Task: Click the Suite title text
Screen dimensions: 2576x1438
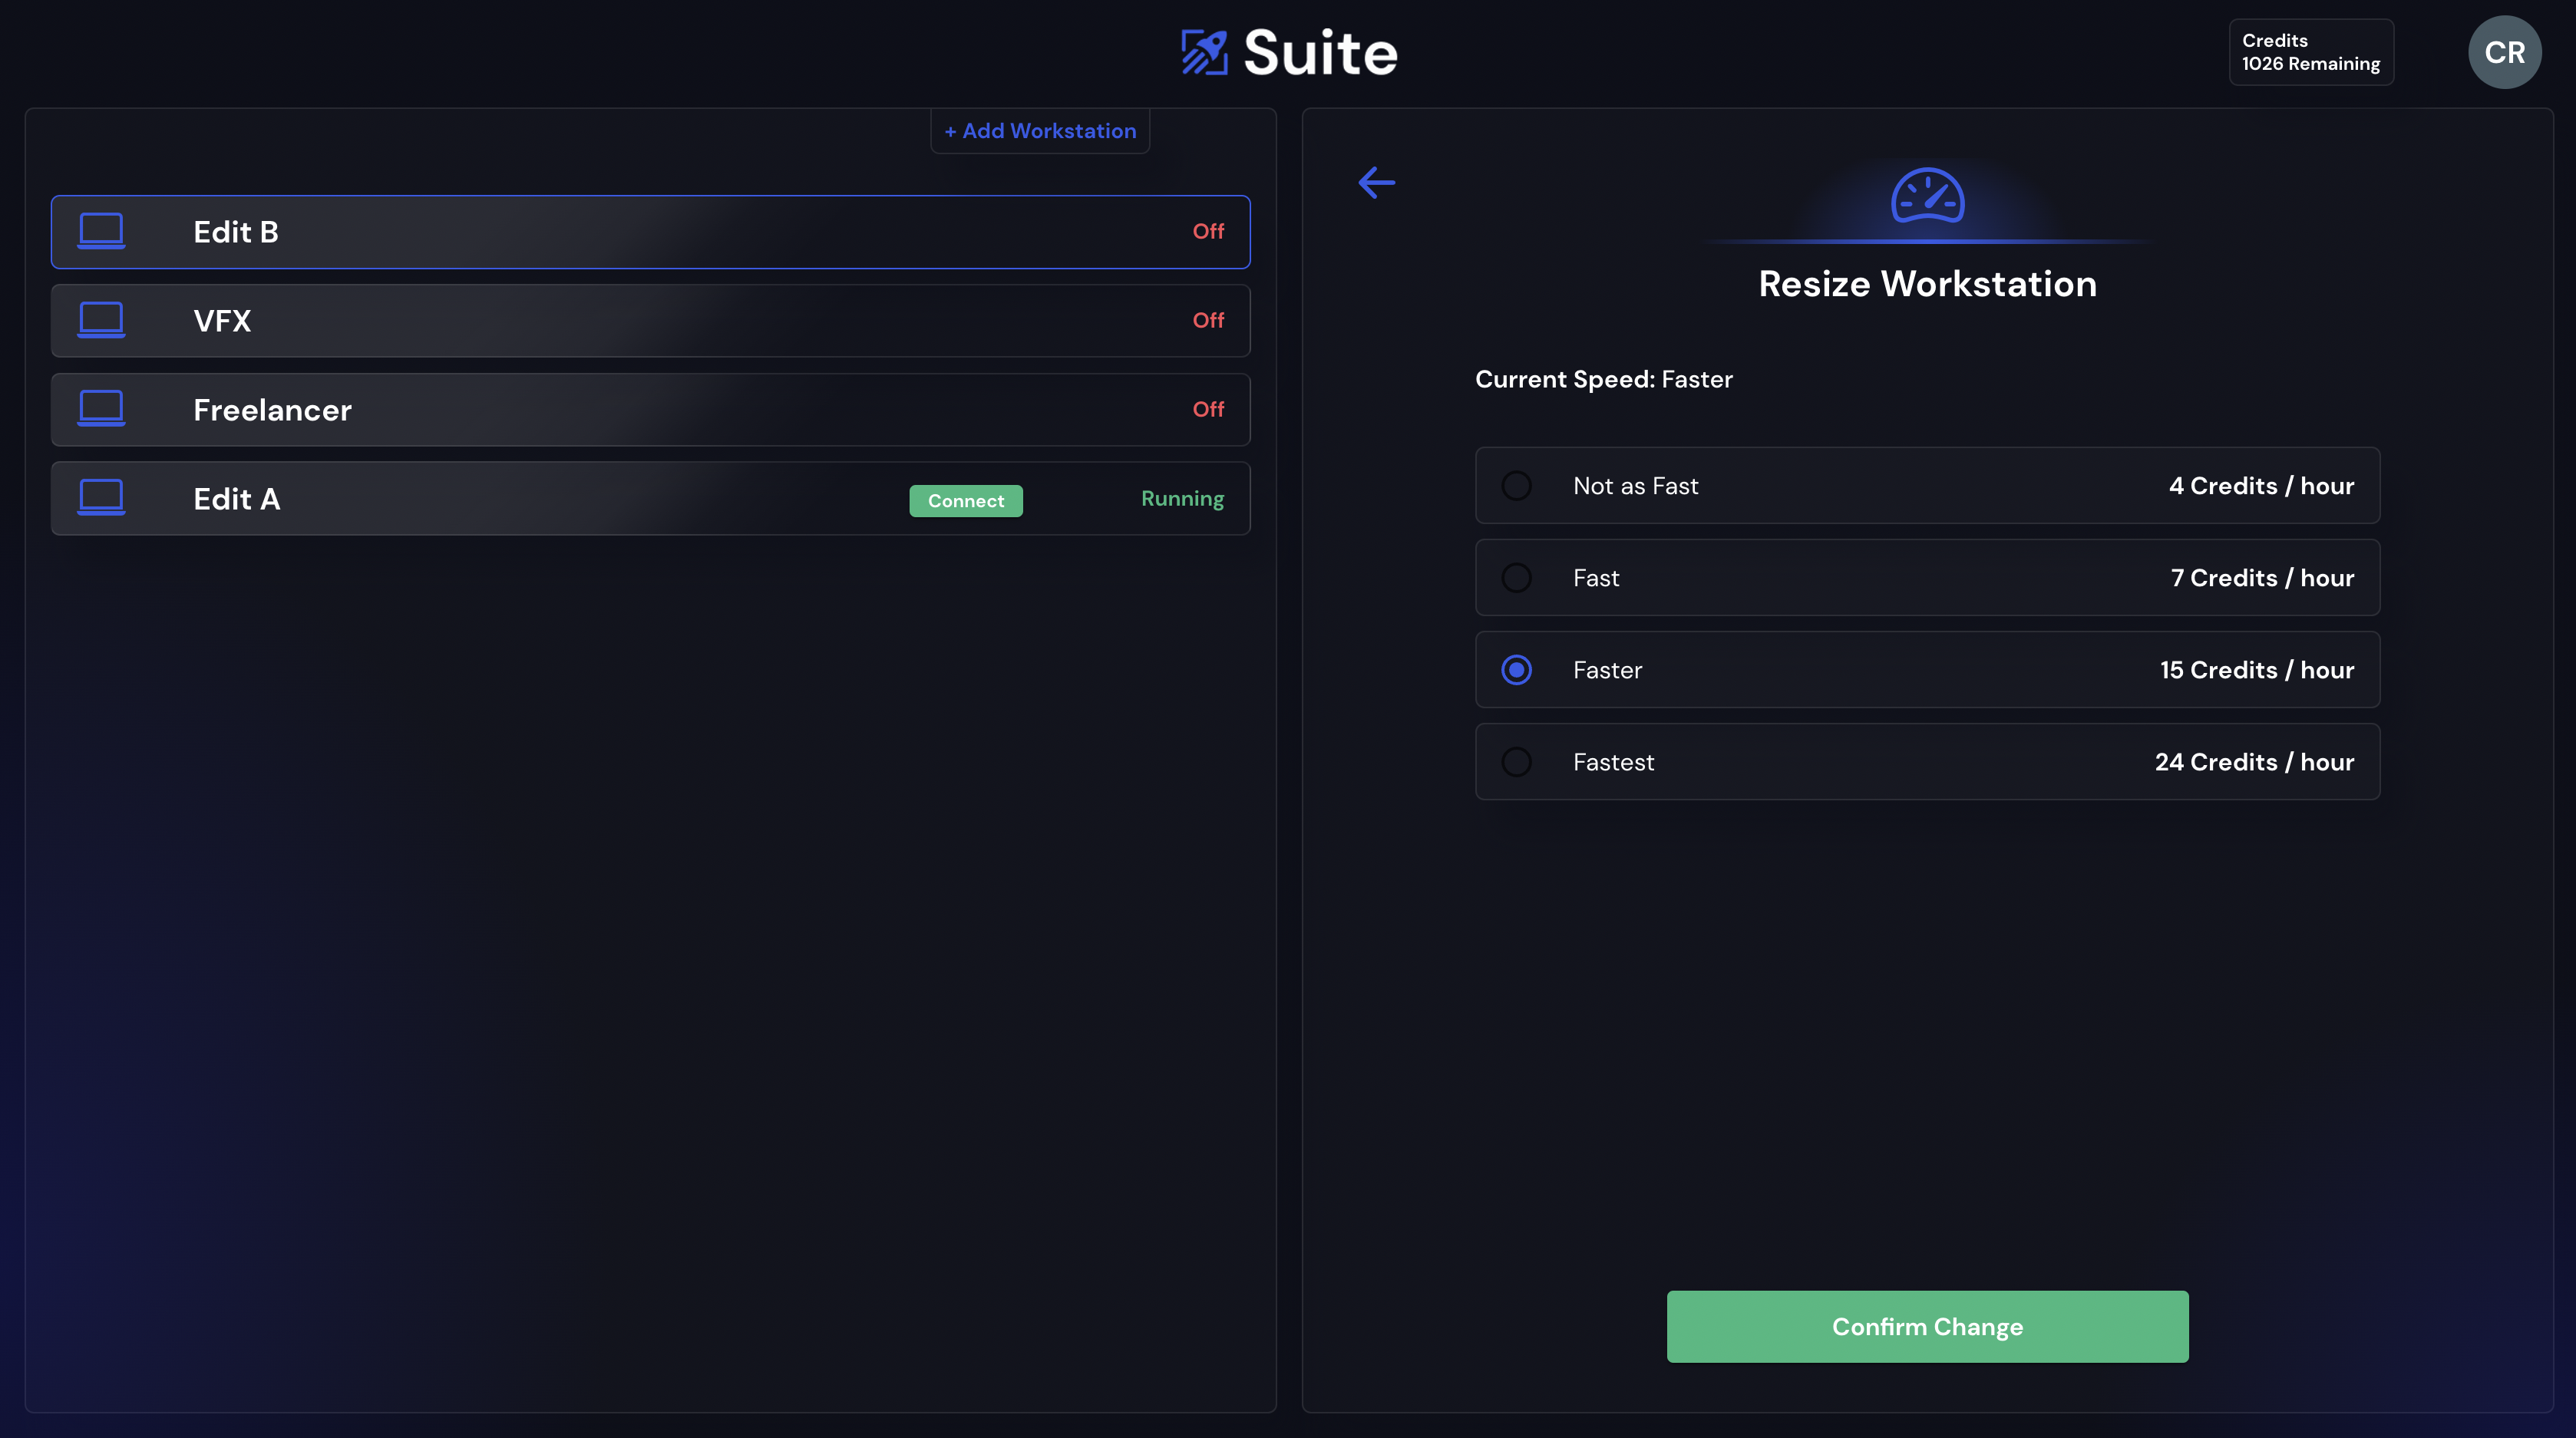Action: 1320,52
